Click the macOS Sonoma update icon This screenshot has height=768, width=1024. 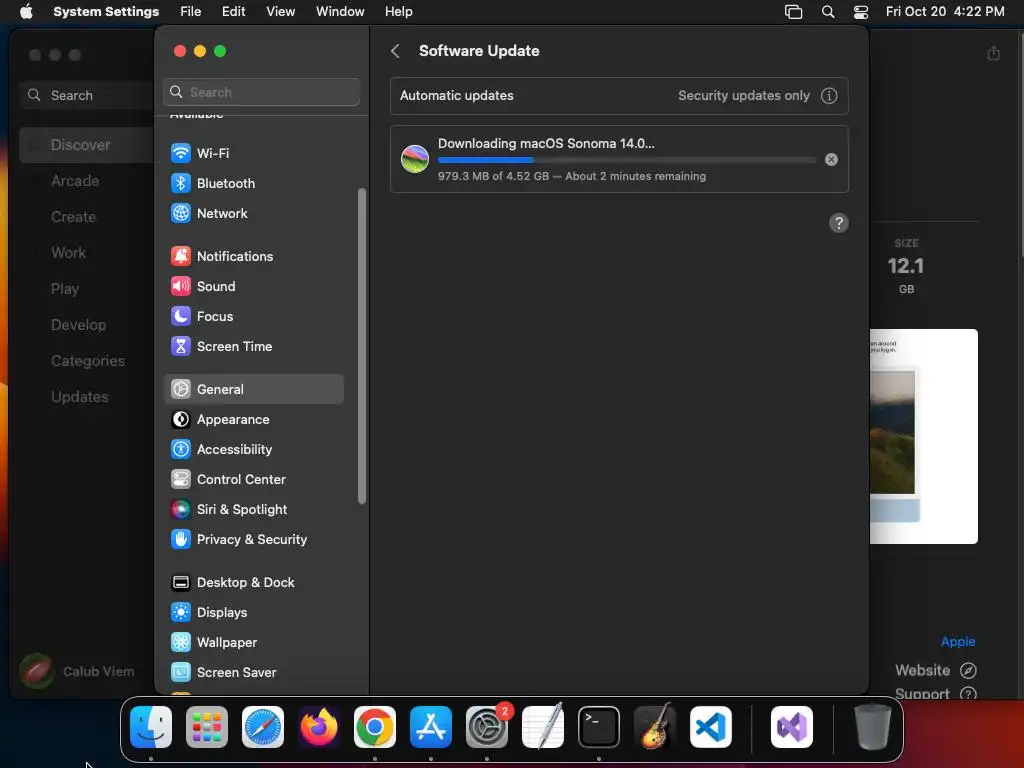[x=415, y=159]
